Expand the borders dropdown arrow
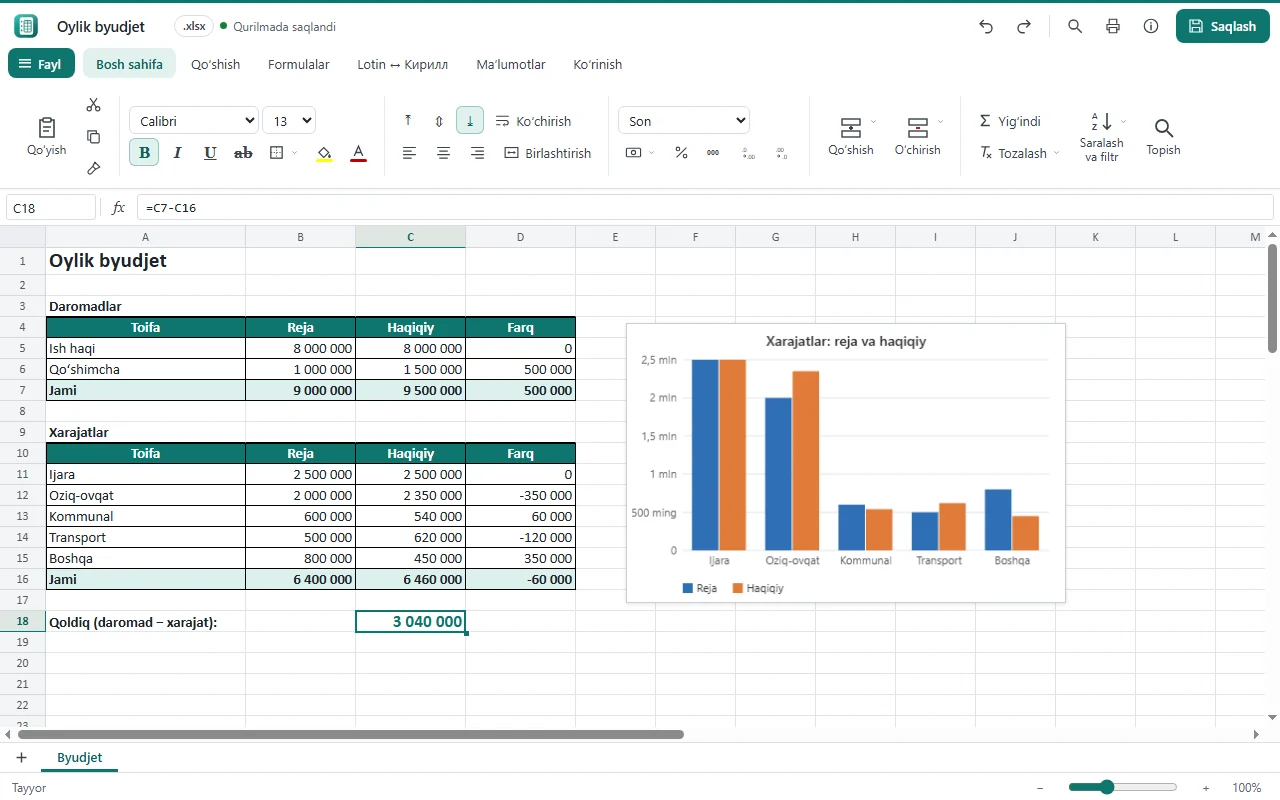Image resolution: width=1280 pixels, height=800 pixels. pos(294,153)
